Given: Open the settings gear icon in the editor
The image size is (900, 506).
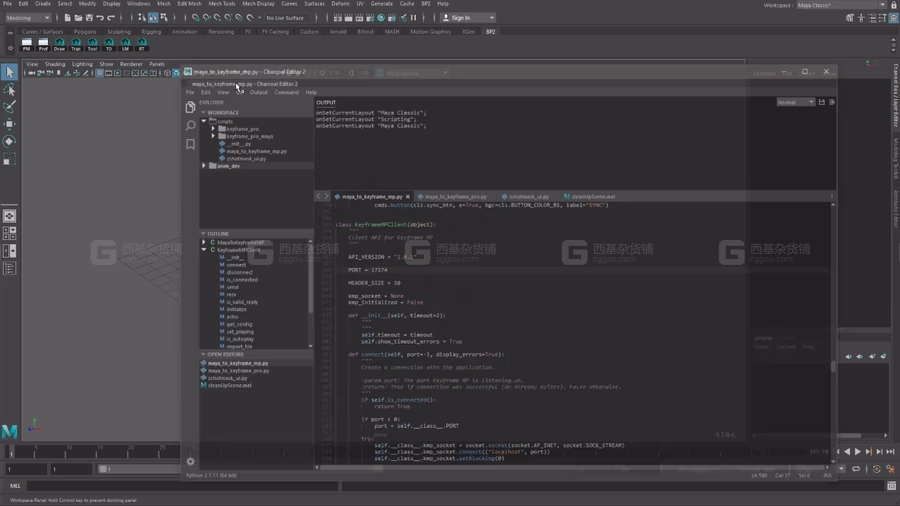Looking at the screenshot, I should (x=191, y=461).
